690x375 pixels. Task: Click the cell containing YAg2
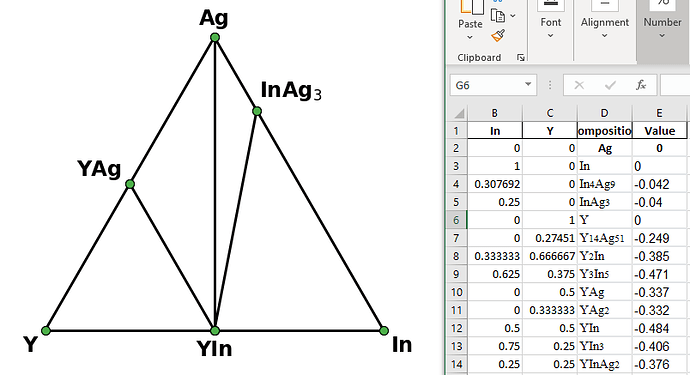pos(605,310)
